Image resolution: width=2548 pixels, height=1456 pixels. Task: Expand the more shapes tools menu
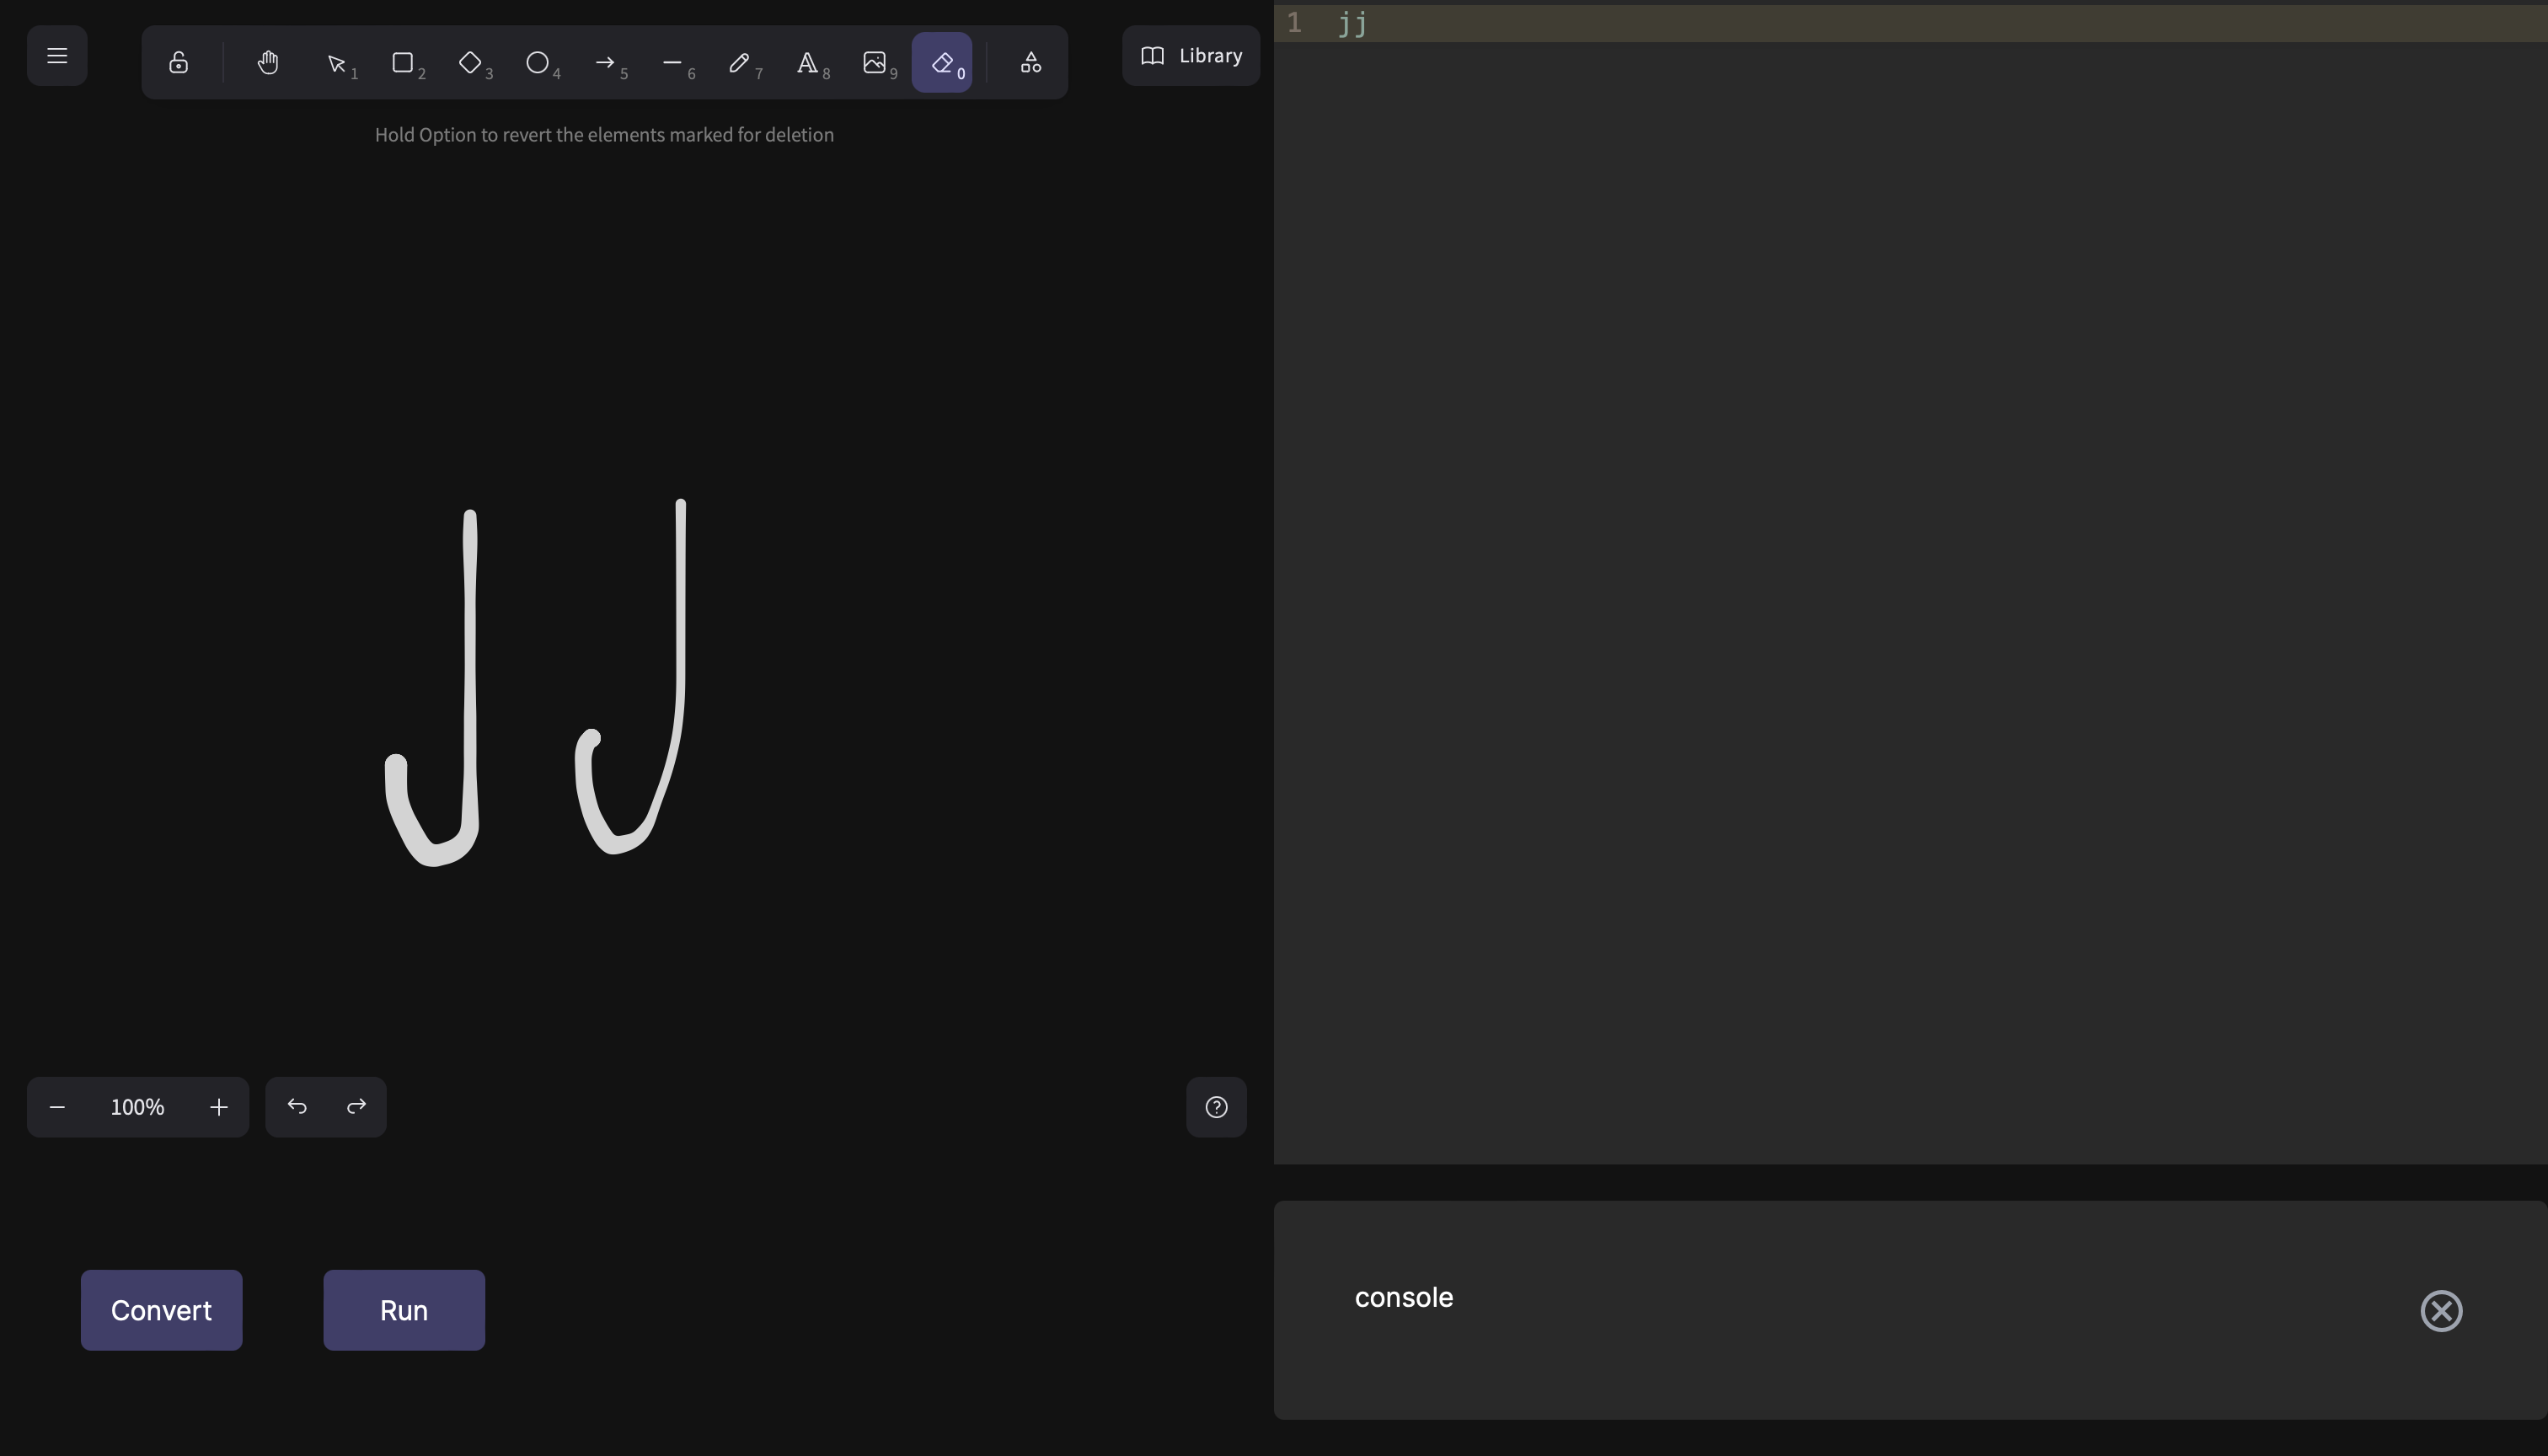pyautogui.click(x=1031, y=63)
